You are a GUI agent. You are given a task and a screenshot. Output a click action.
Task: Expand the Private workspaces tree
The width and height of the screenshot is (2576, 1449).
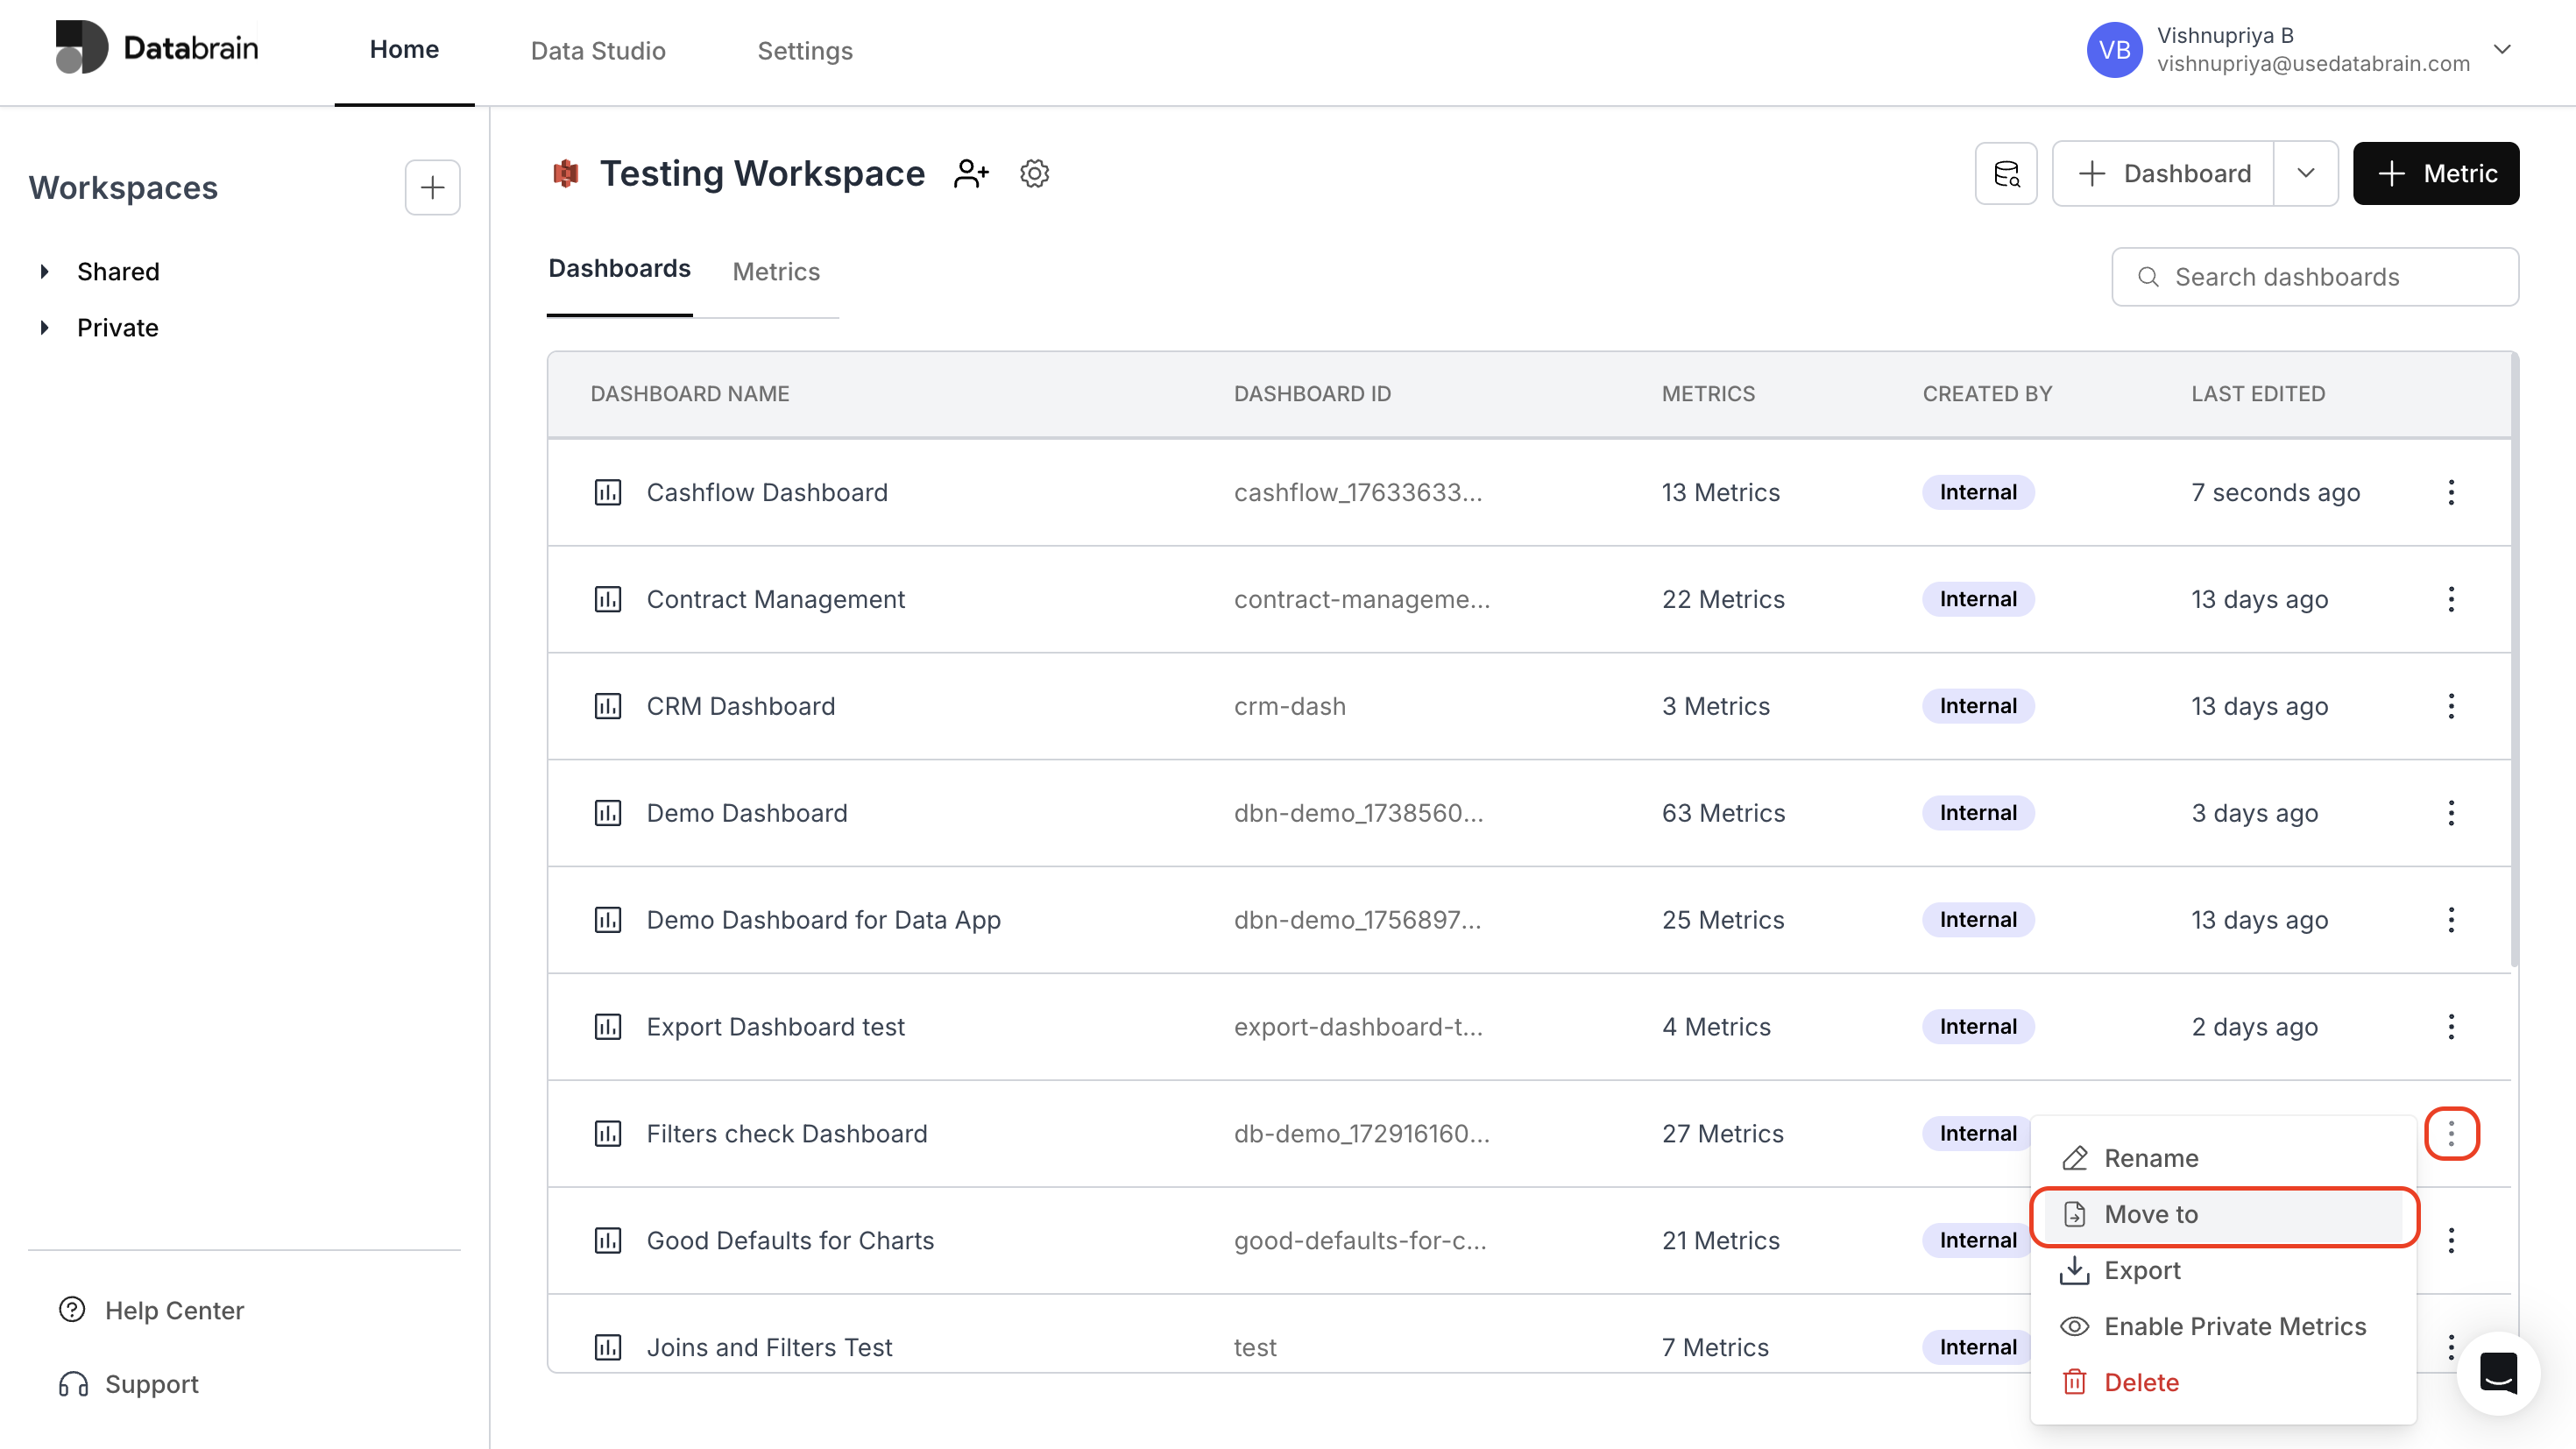pos(44,327)
